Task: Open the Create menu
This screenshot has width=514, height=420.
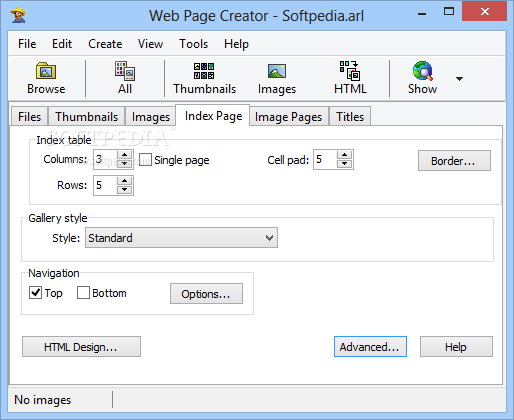Action: coord(105,44)
